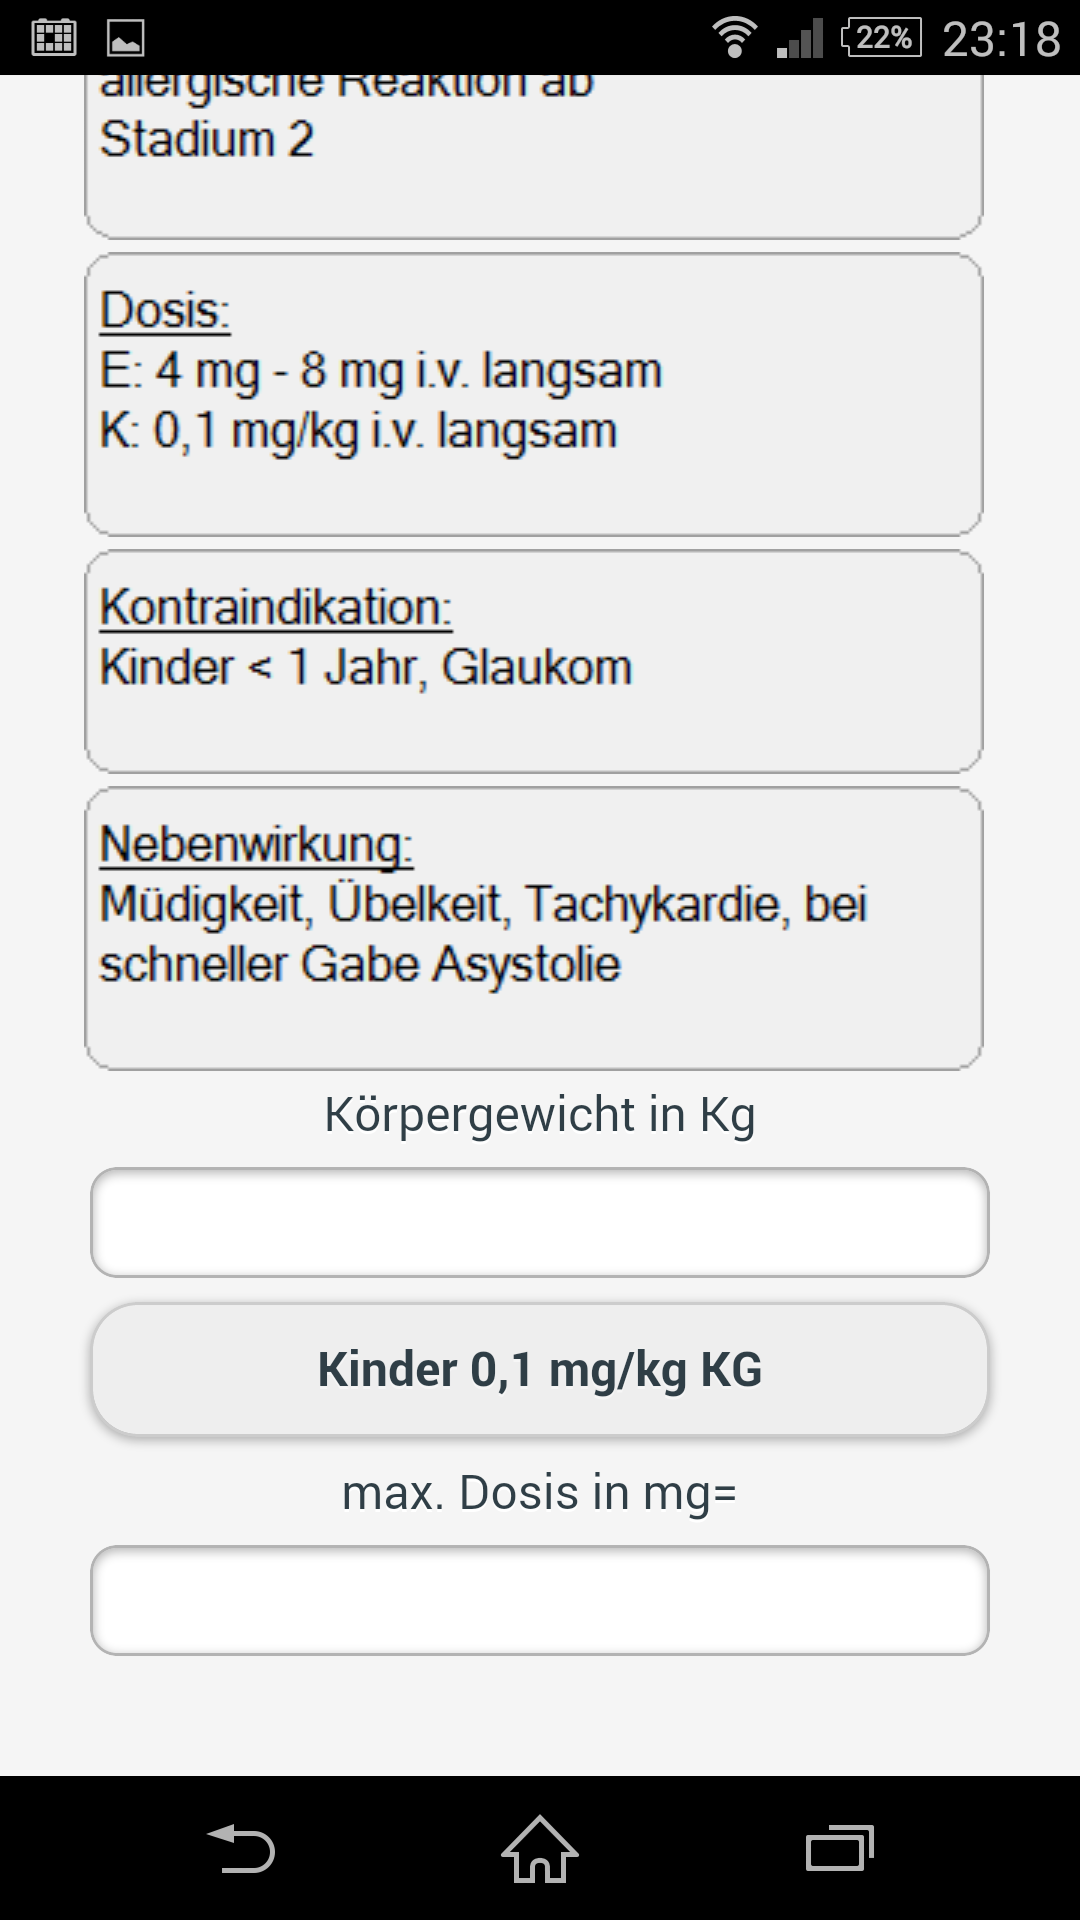Click the max. Dosis in mg result field
Image resolution: width=1080 pixels, height=1920 pixels.
point(540,1600)
